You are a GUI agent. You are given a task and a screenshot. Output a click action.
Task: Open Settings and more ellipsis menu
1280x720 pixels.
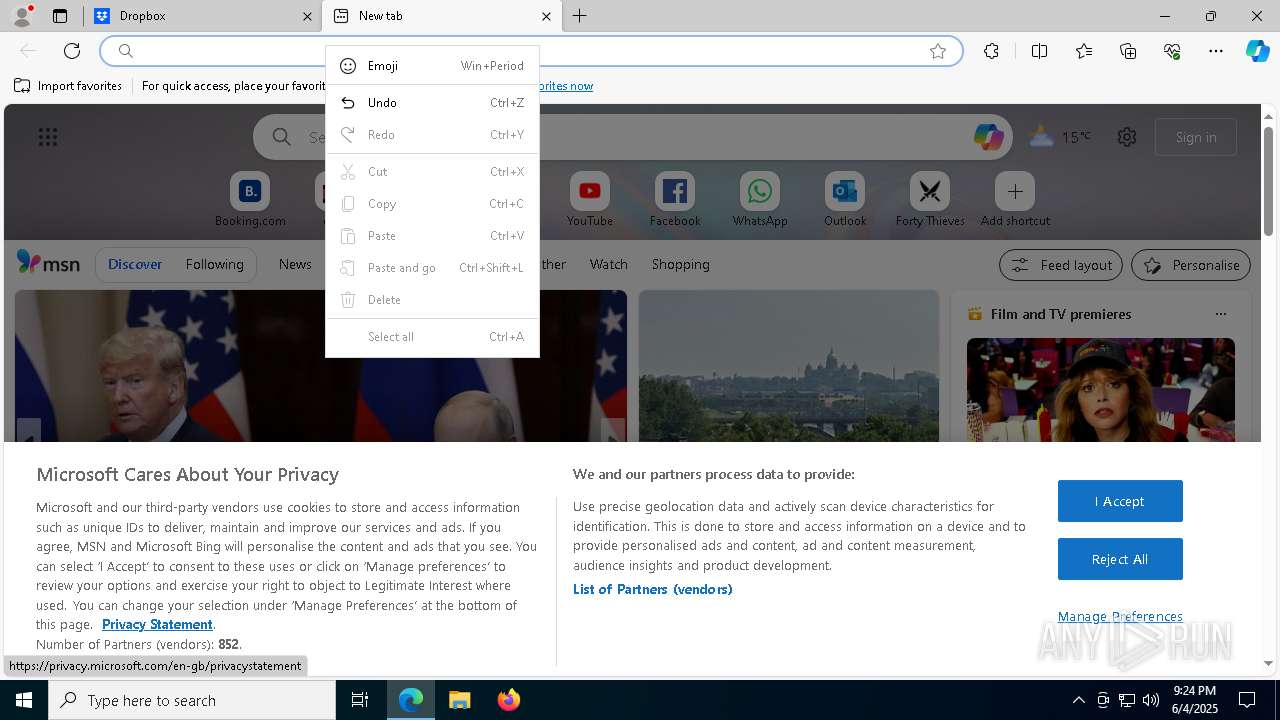click(1216, 51)
